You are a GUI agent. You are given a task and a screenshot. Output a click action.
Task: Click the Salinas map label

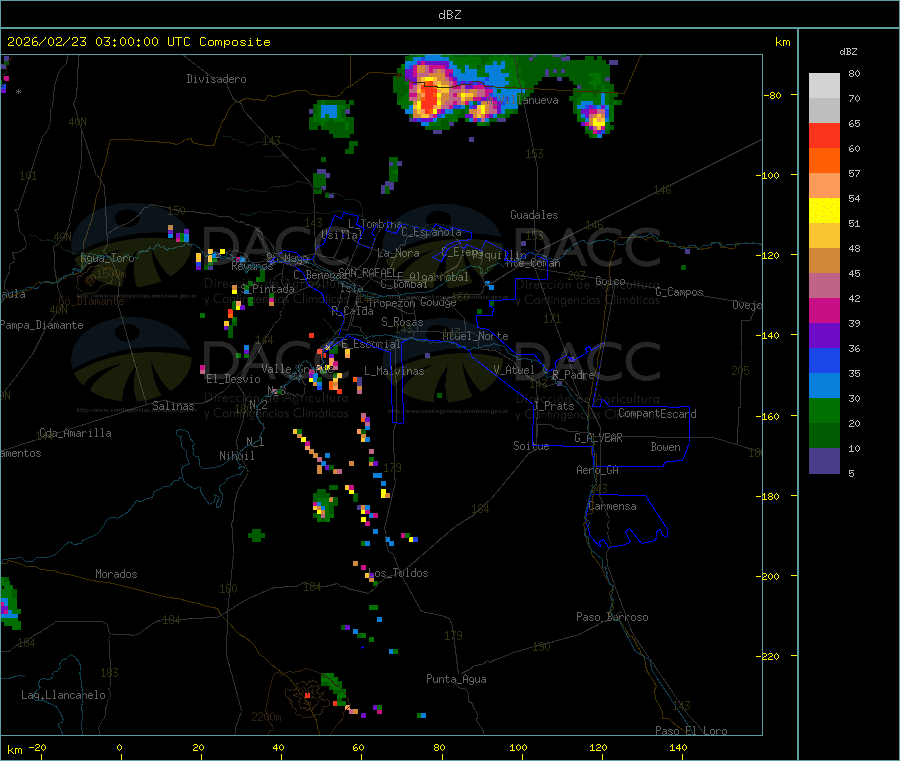[x=173, y=406]
